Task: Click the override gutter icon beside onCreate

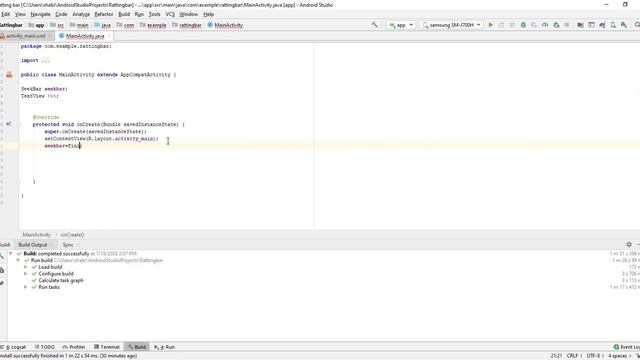Action: (9, 124)
